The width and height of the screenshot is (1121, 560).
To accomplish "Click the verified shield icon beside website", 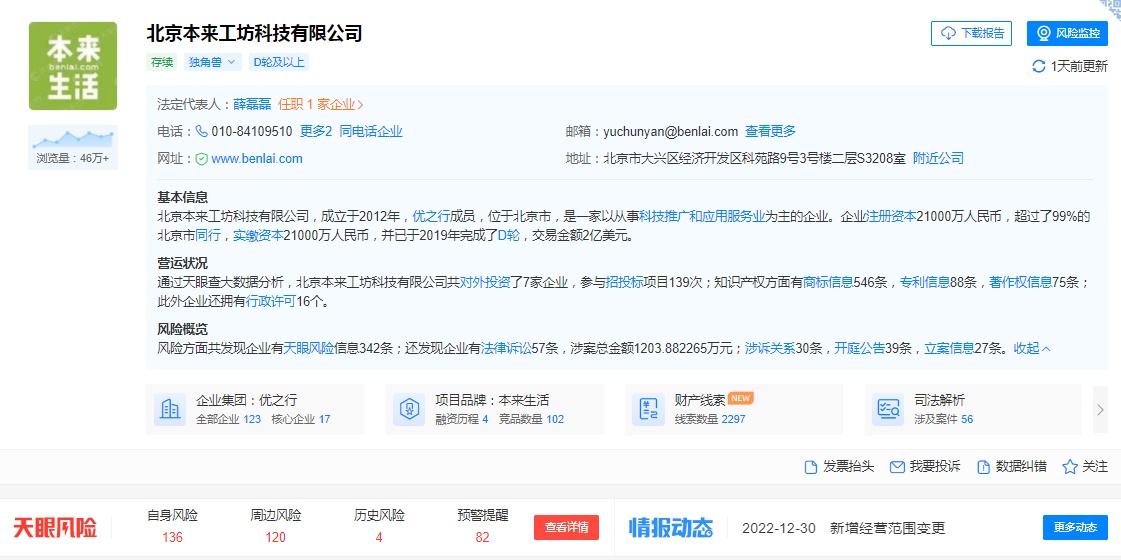I will (x=202, y=159).
